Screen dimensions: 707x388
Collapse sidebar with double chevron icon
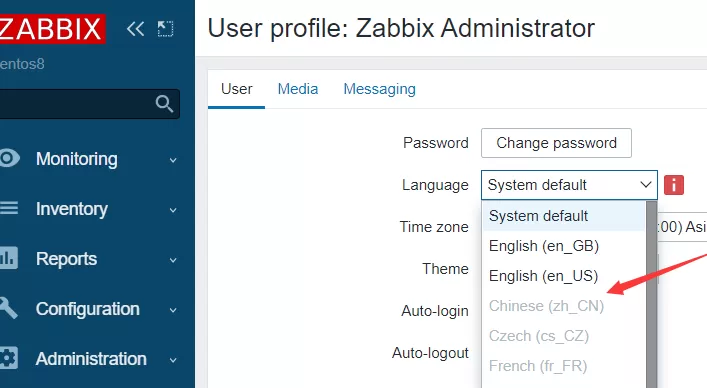(x=135, y=29)
